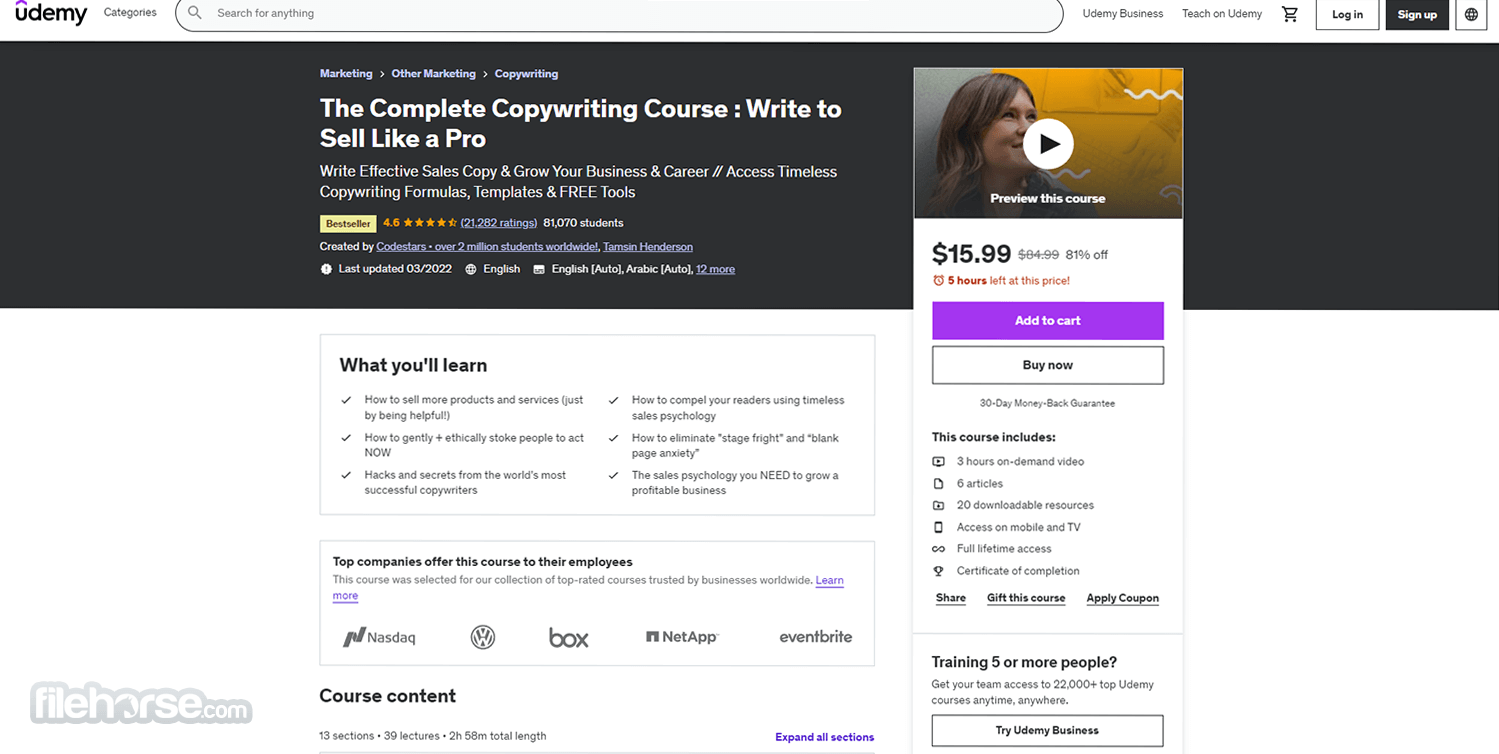Open the 21,282 ratings link
Viewport: 1499px width, 754px height.
pyautogui.click(x=499, y=223)
